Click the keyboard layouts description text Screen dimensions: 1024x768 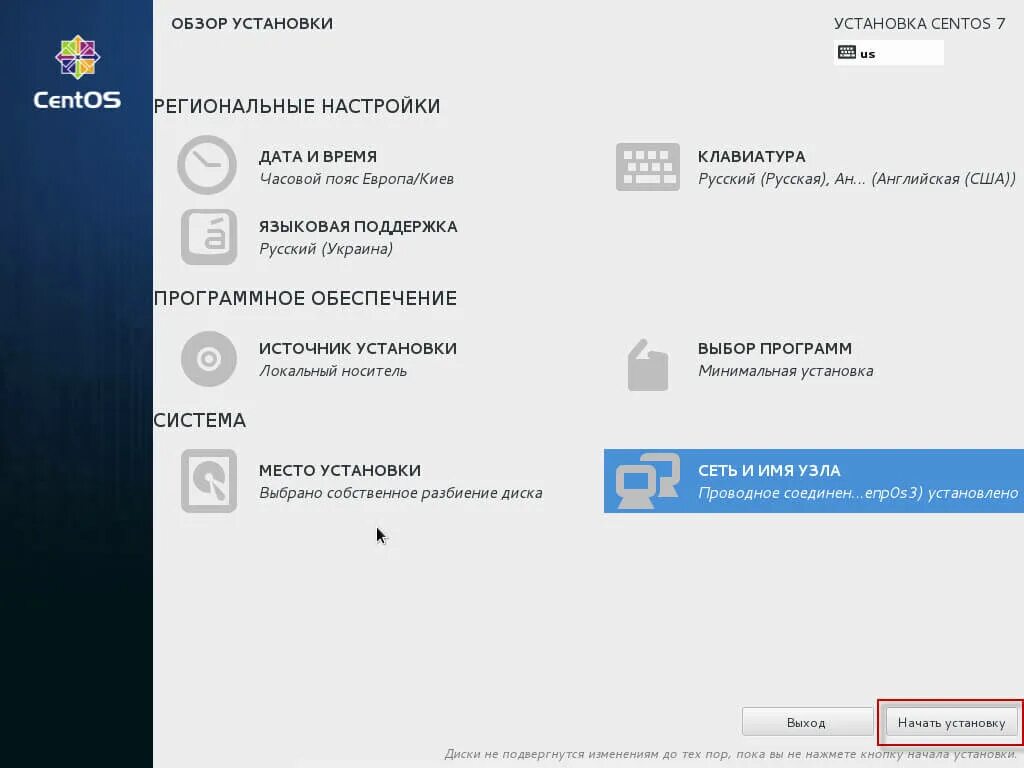pos(857,179)
